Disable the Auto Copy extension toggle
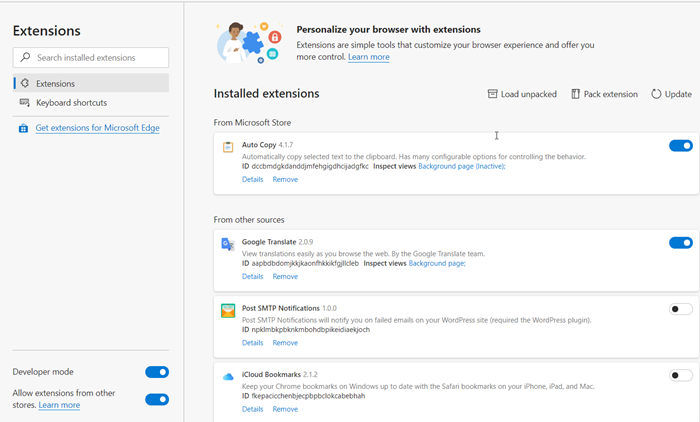 pyautogui.click(x=680, y=146)
